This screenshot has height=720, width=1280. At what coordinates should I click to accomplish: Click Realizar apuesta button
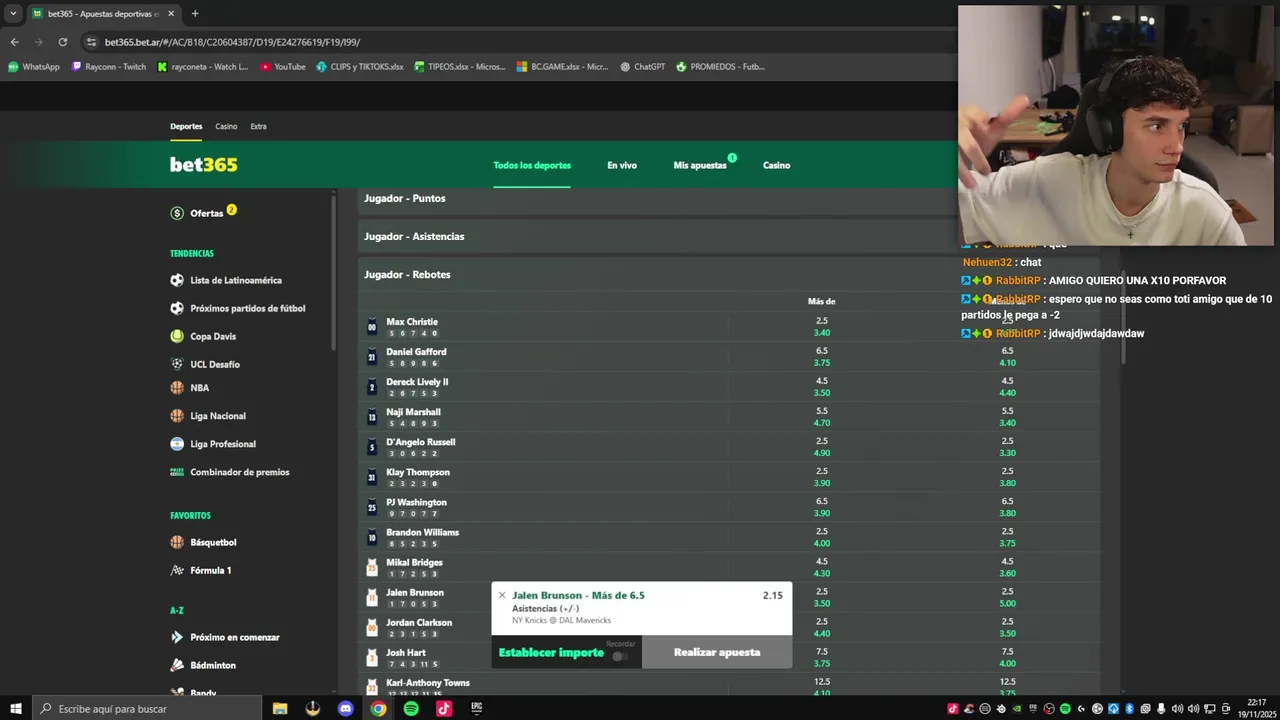717,653
